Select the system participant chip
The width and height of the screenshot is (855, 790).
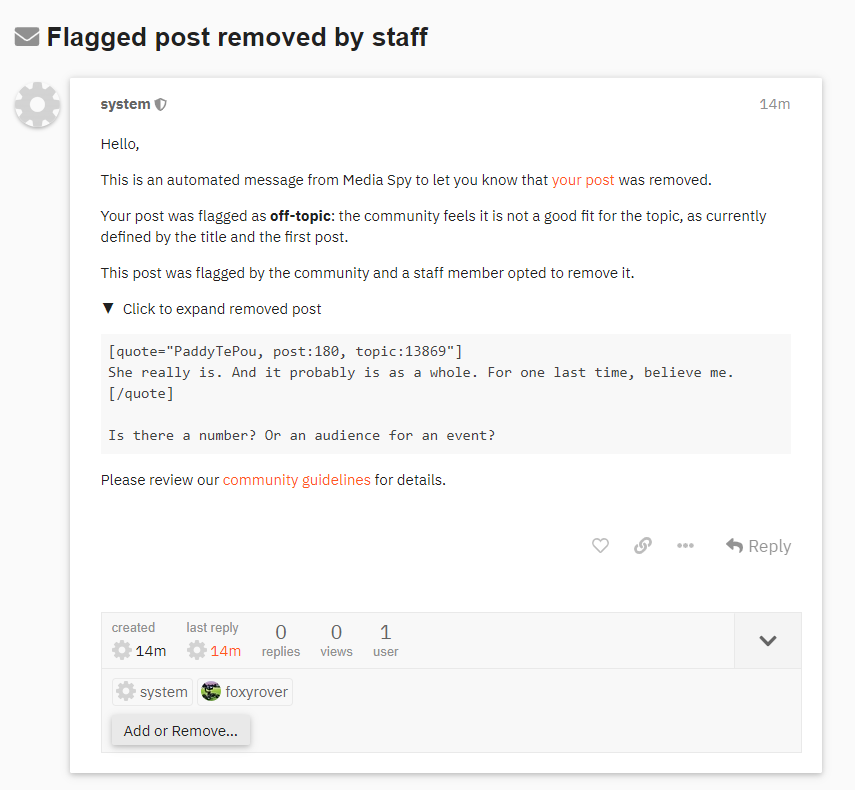pyautogui.click(x=152, y=692)
